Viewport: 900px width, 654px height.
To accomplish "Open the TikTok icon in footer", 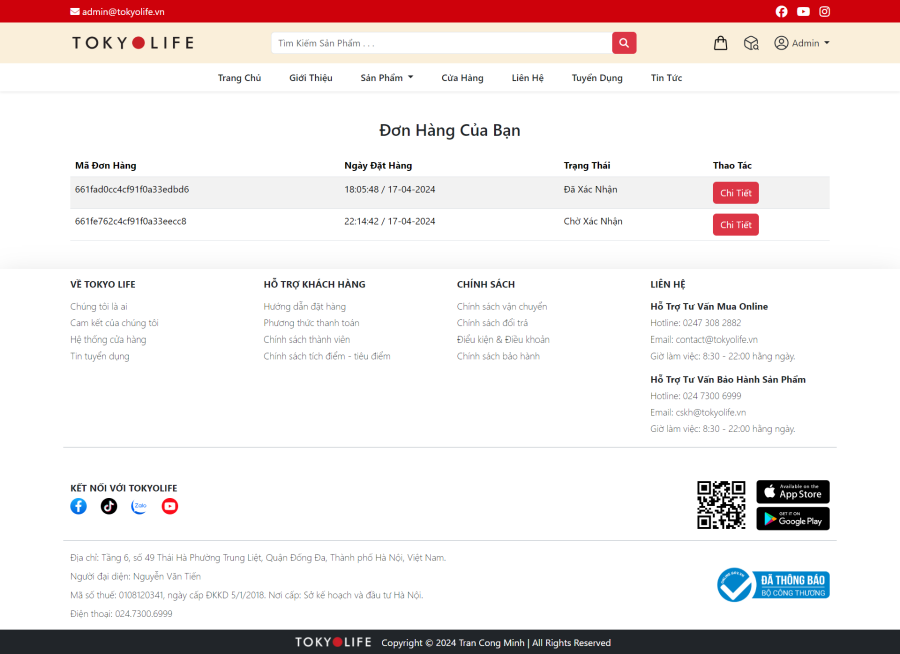I will point(108,506).
